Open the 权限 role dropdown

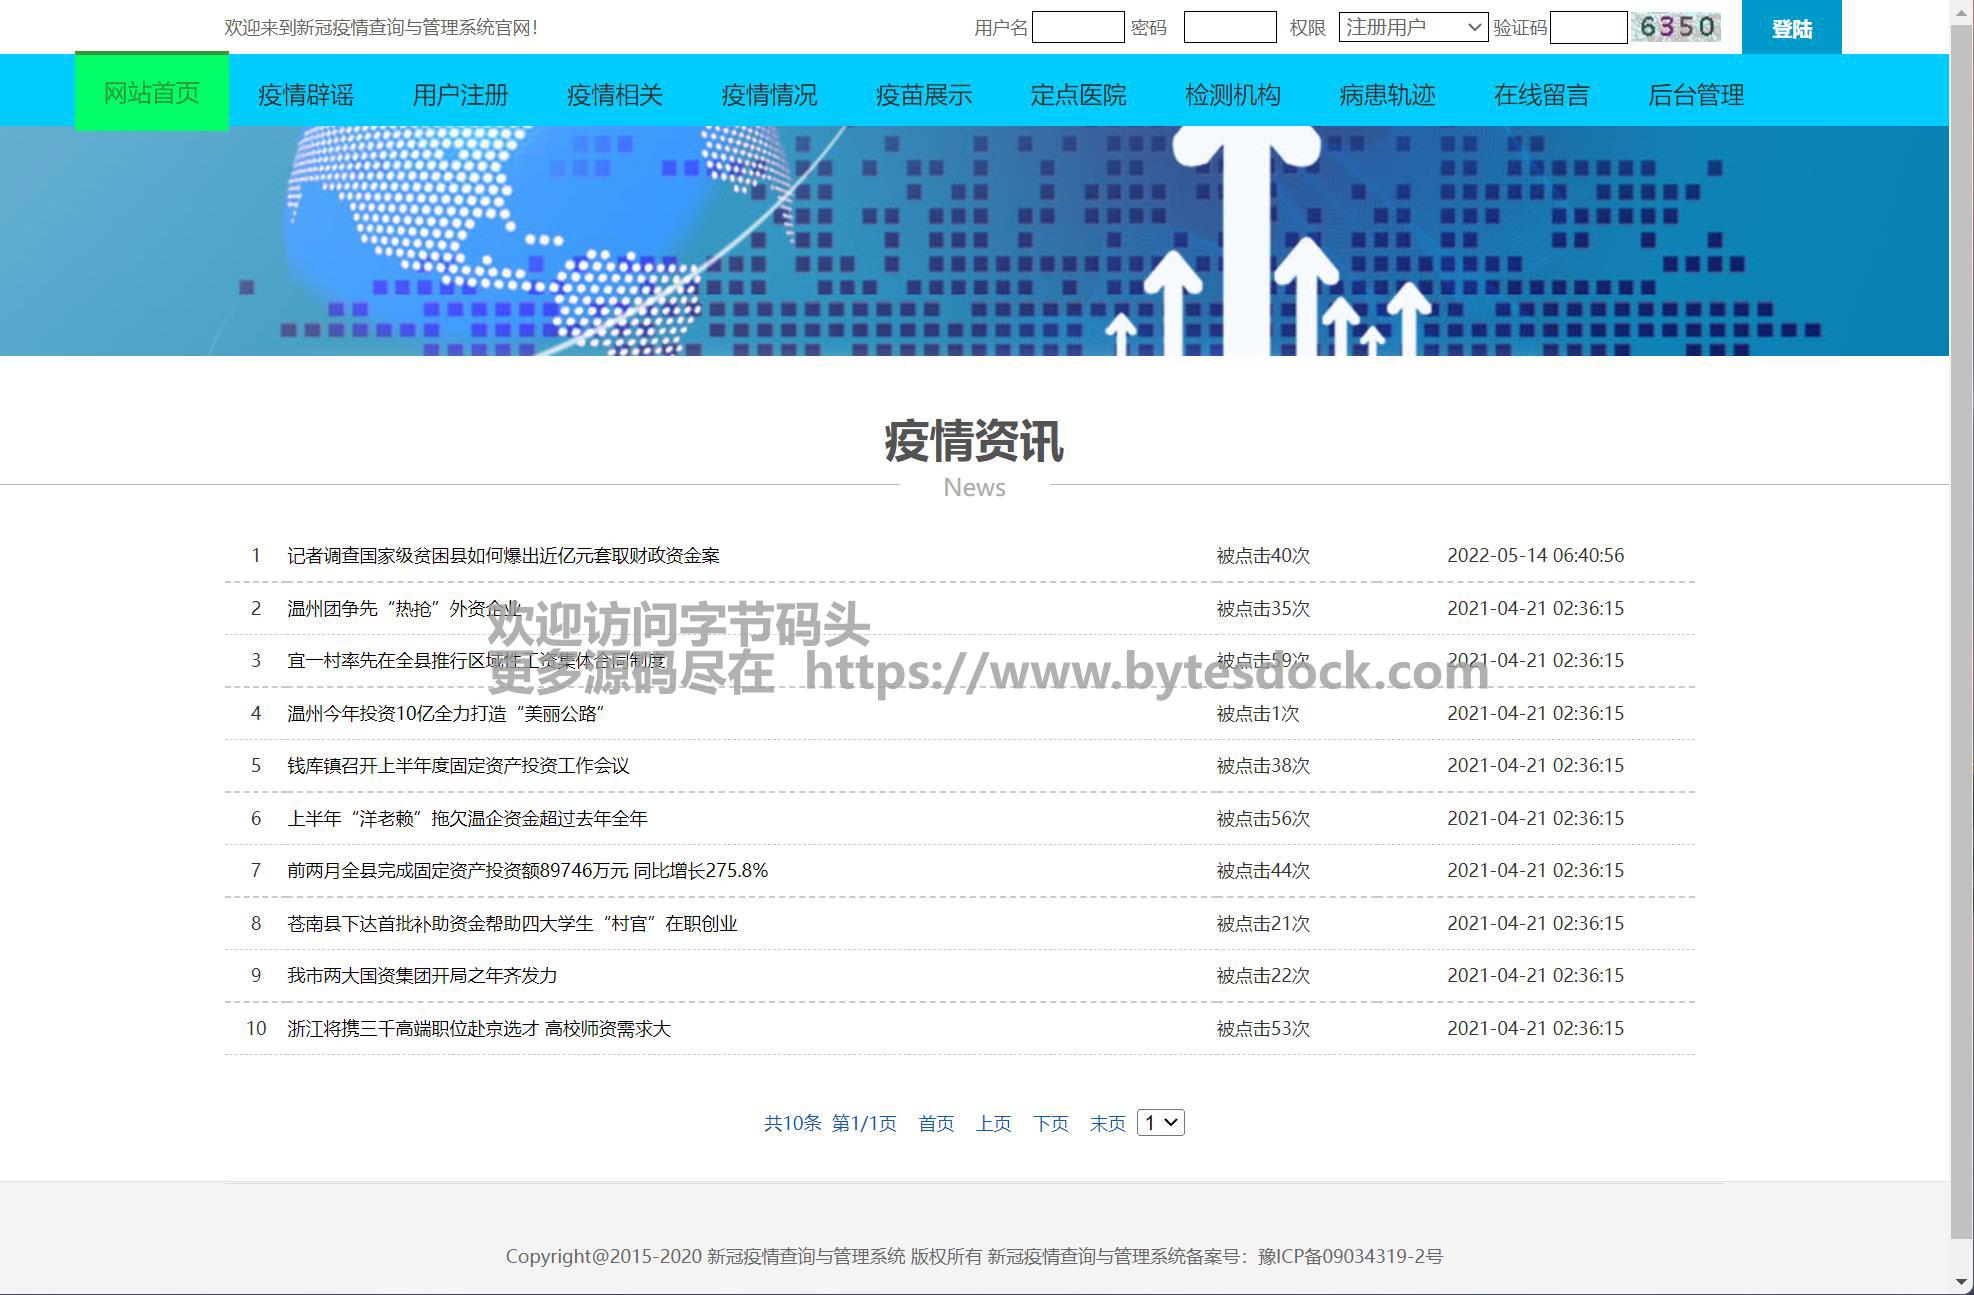pos(1412,27)
